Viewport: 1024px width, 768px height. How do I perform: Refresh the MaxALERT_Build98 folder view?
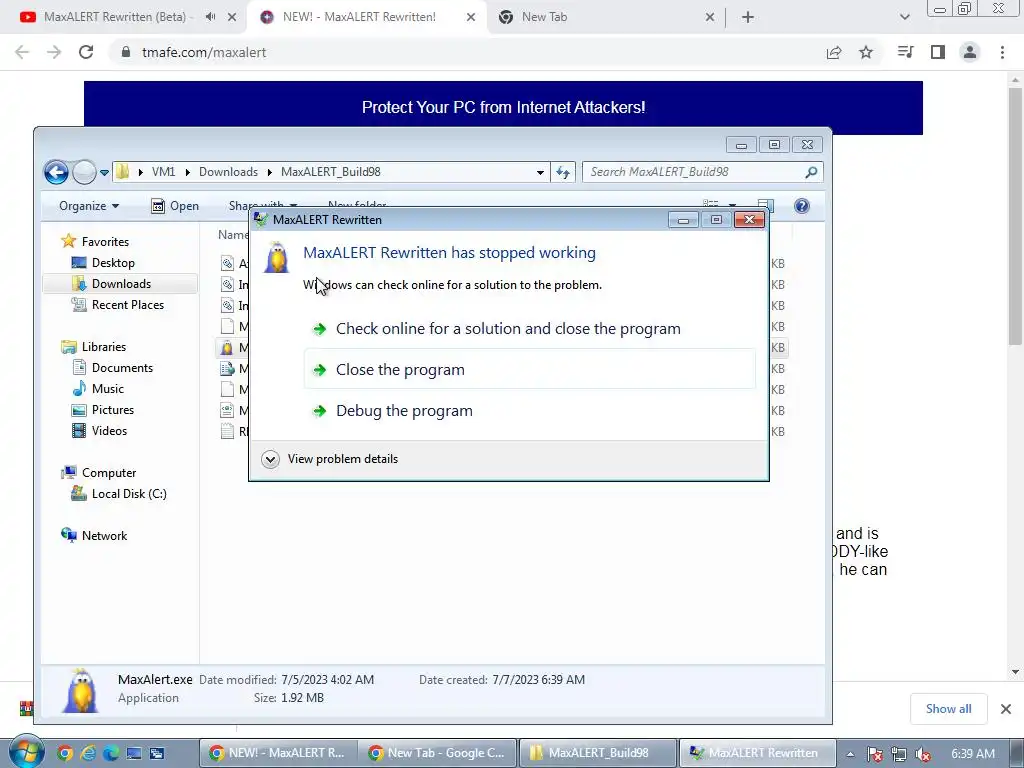point(562,172)
